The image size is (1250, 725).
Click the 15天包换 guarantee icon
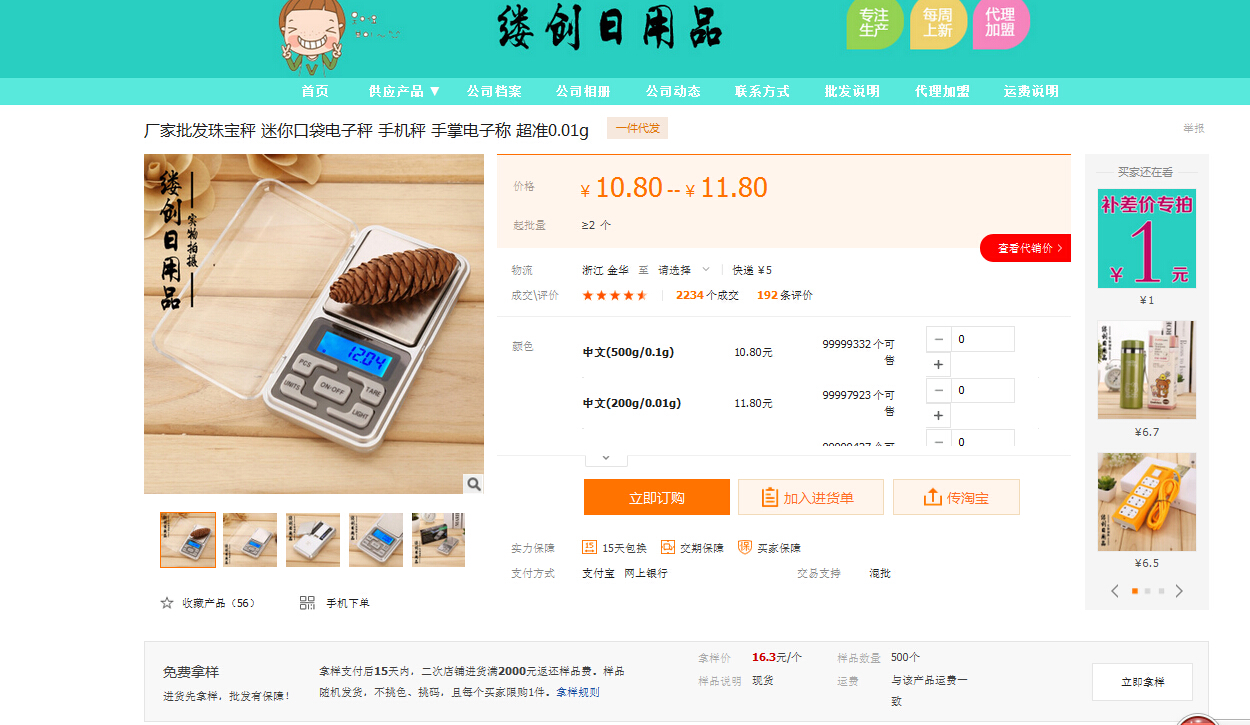point(590,547)
